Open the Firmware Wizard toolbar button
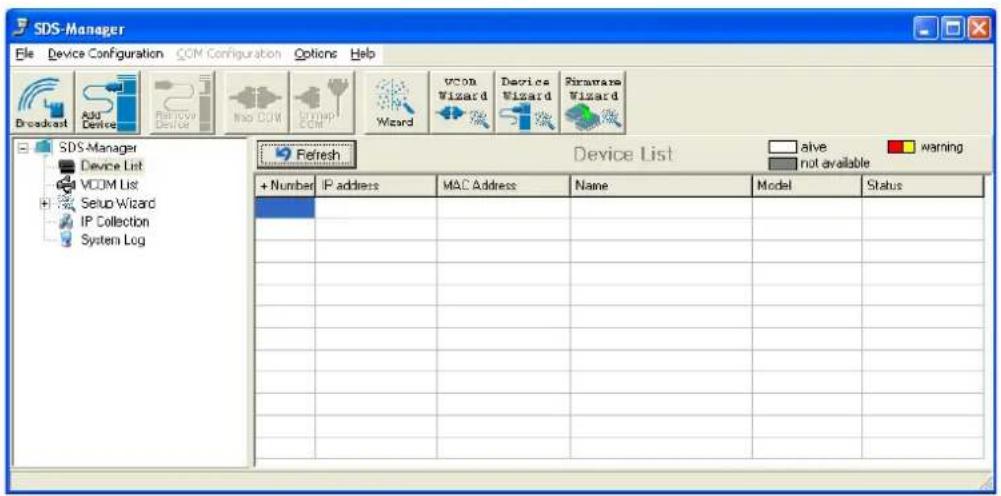This screenshot has width=1001, height=496. pos(593,101)
